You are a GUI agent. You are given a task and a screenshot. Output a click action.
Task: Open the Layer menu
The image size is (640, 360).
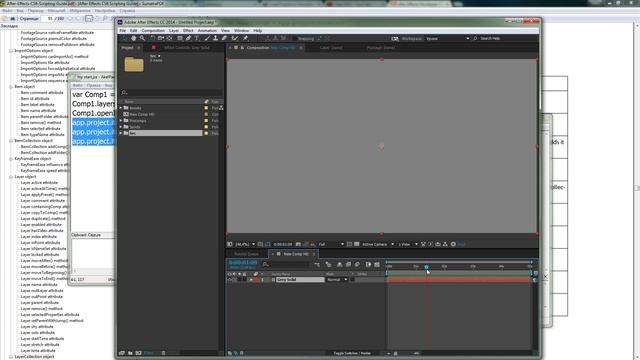(173, 31)
